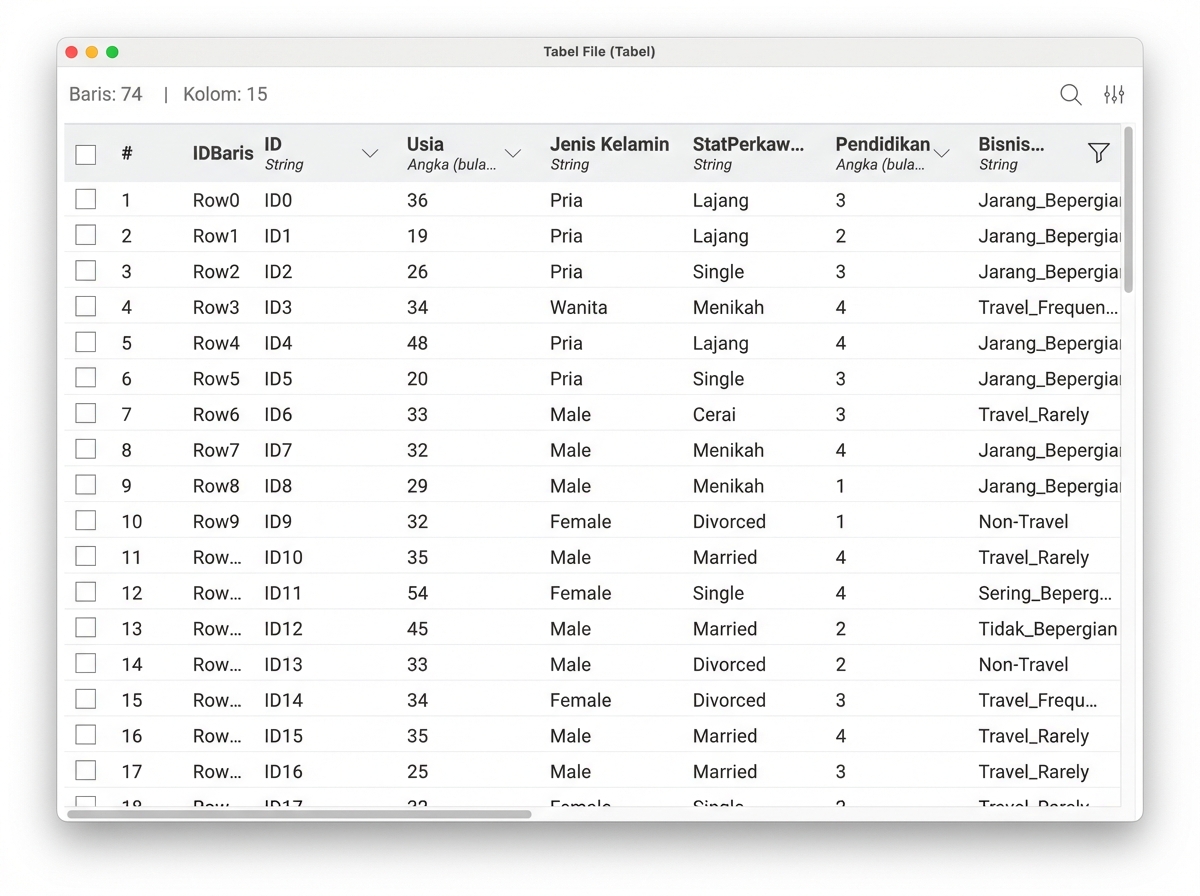
Task: Open the Usia column dropdown arrow
Action: [x=513, y=154]
